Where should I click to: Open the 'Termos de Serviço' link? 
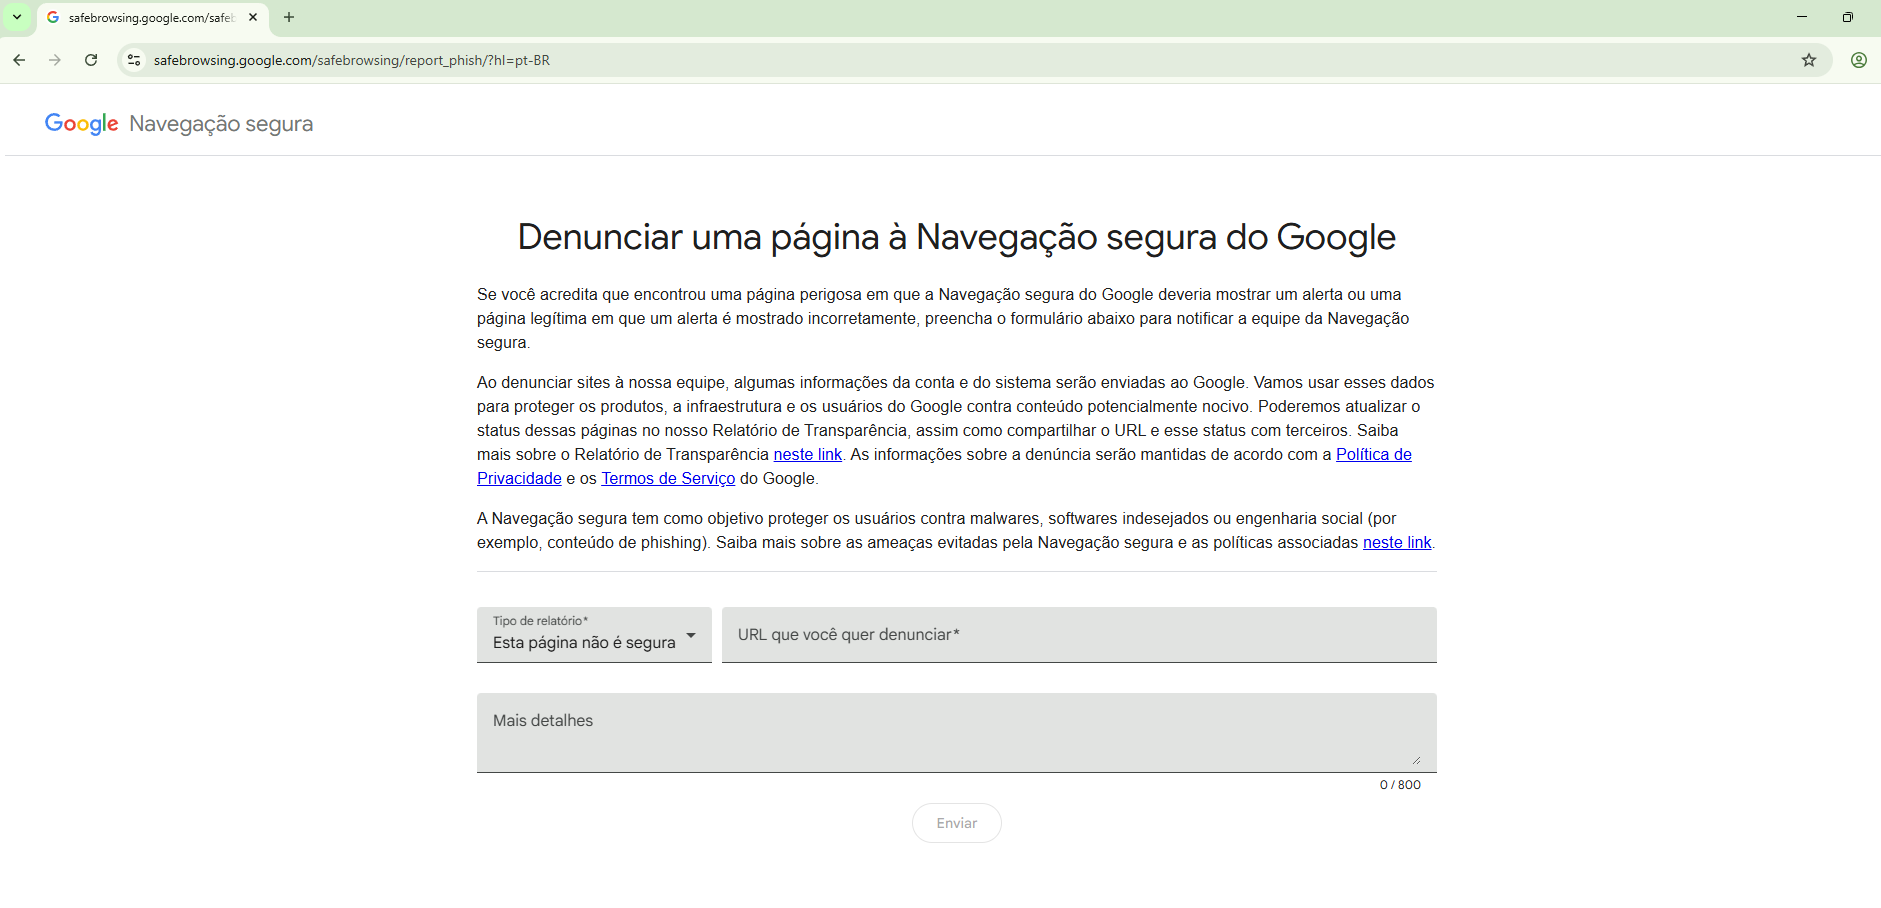[668, 478]
